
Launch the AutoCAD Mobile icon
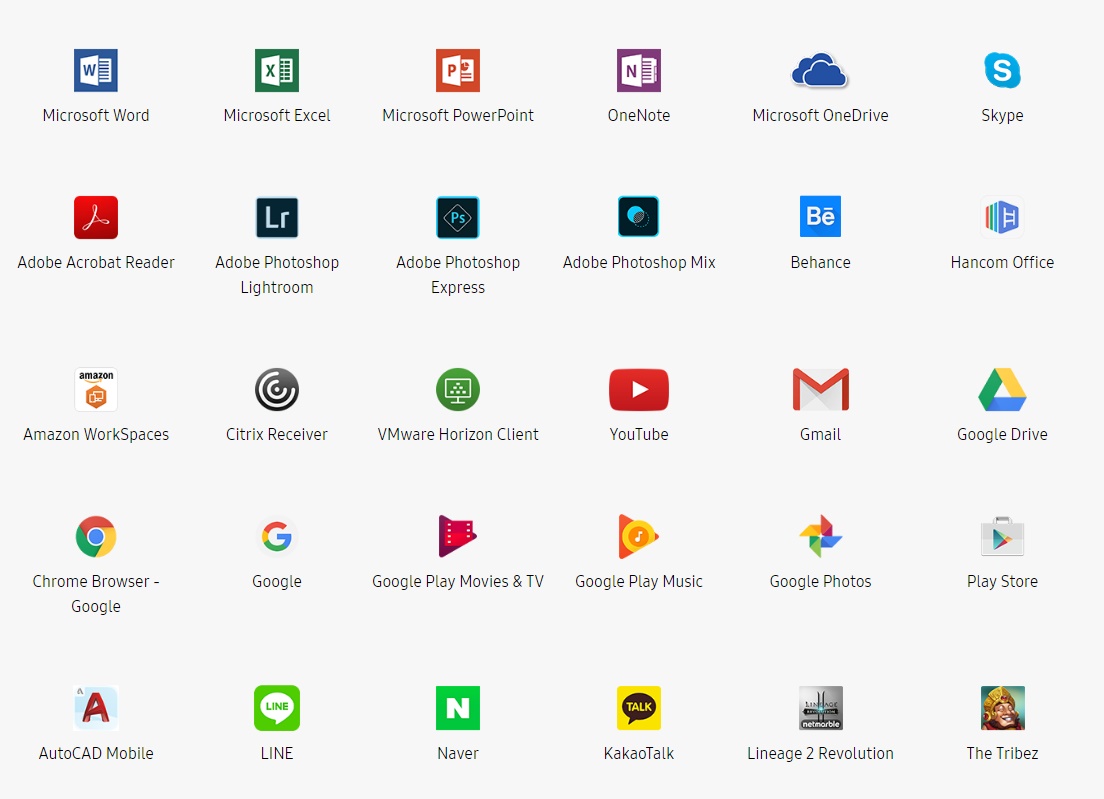tap(96, 708)
